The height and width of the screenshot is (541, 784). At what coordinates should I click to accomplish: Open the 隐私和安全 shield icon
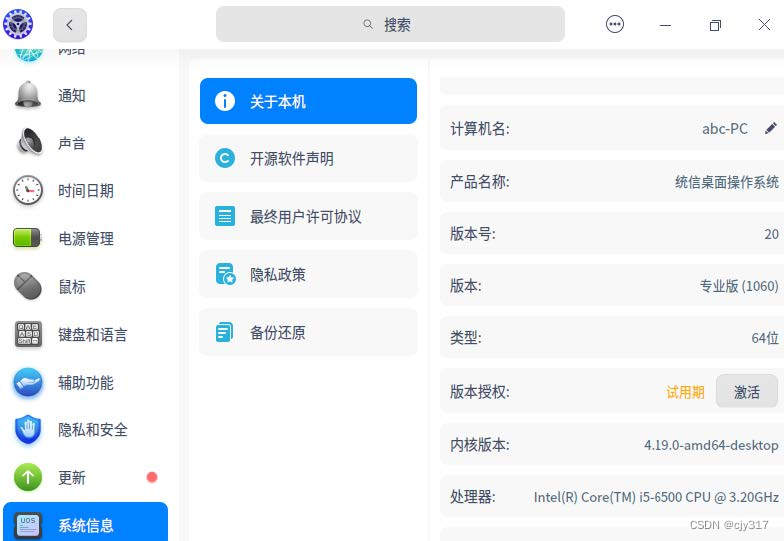(28, 430)
